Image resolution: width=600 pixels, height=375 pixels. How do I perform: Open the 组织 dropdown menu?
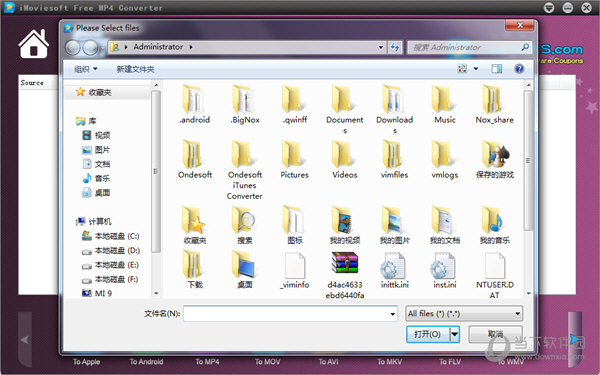click(85, 69)
